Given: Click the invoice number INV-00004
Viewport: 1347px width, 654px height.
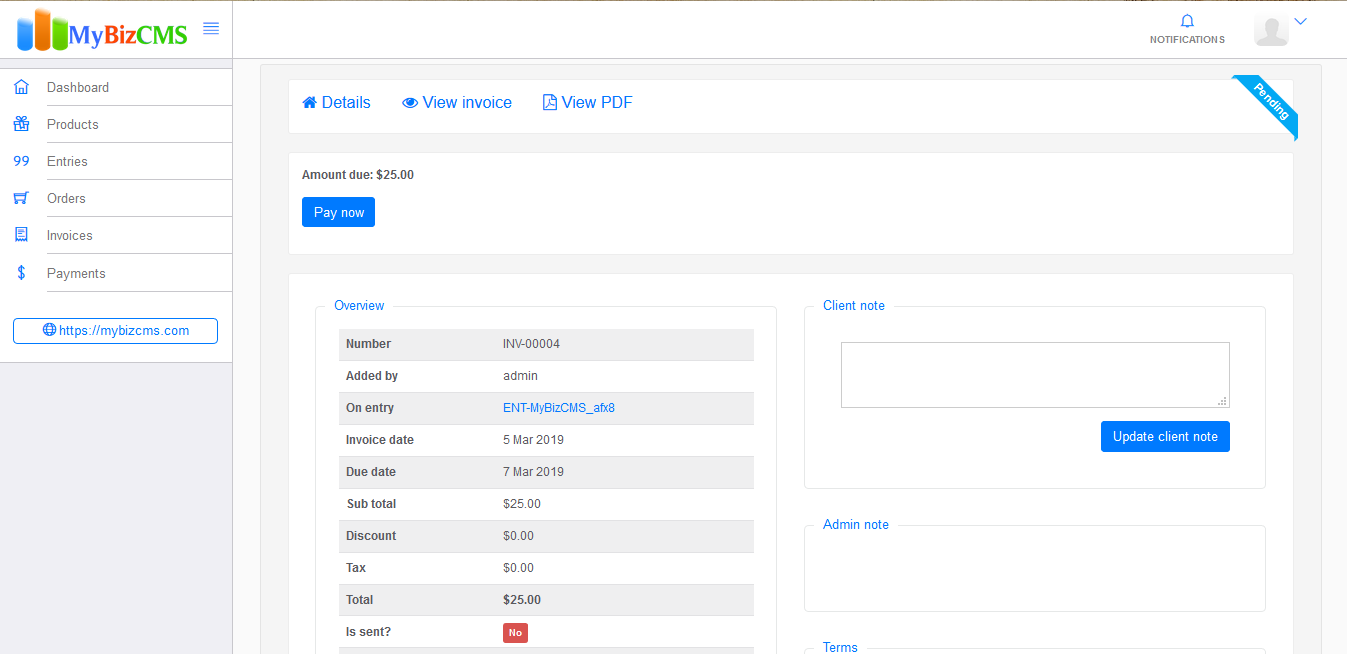Looking at the screenshot, I should click(x=531, y=344).
